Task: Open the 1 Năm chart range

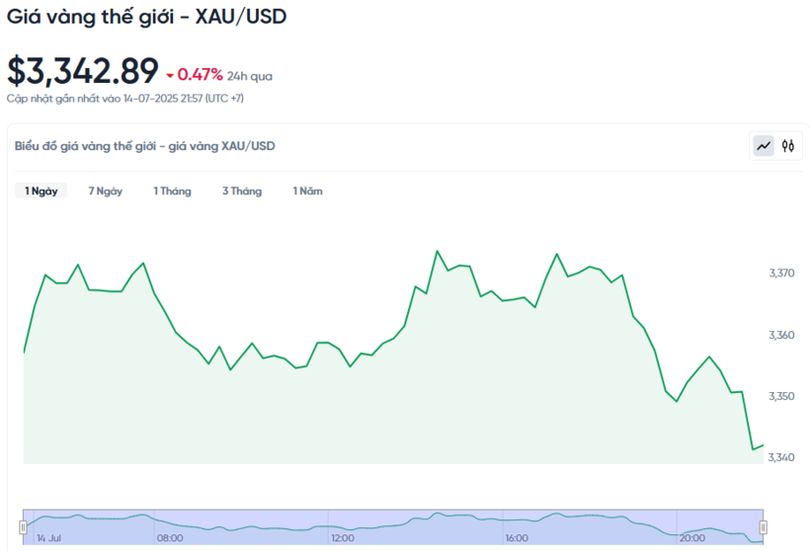Action: (307, 191)
